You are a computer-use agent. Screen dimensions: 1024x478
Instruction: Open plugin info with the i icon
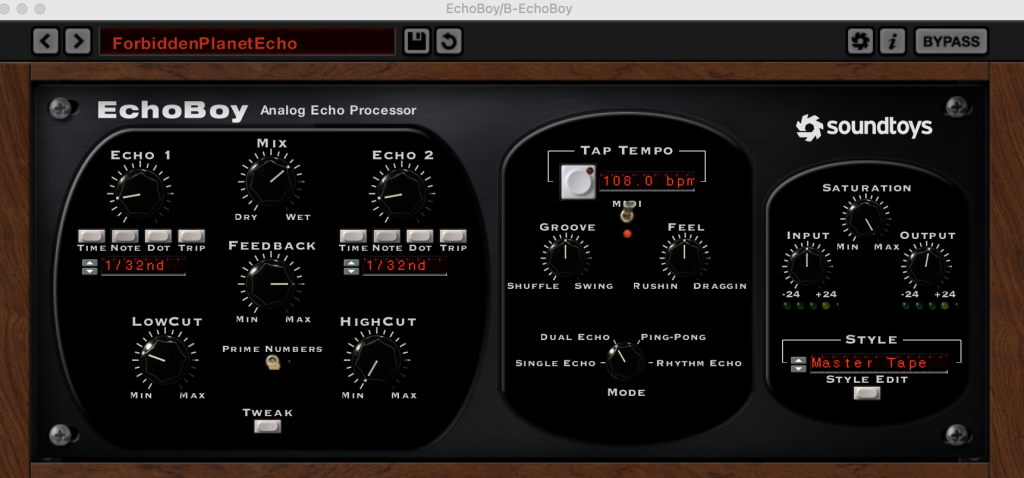click(891, 41)
